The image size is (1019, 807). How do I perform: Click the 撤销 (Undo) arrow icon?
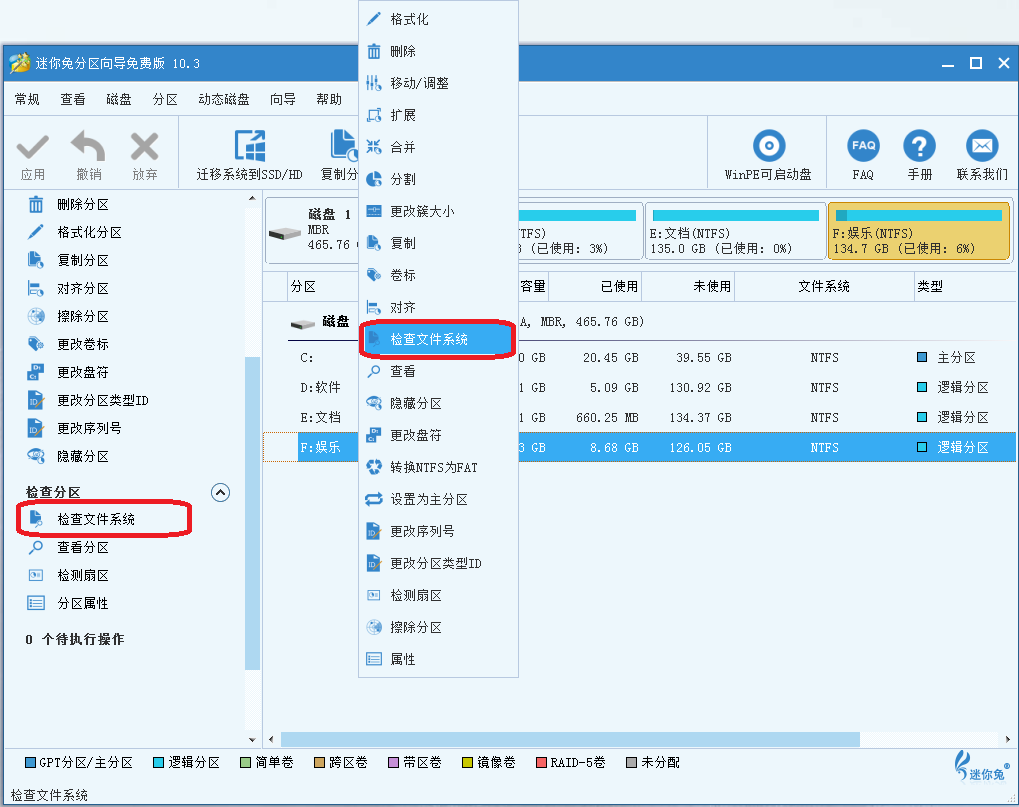(88, 146)
